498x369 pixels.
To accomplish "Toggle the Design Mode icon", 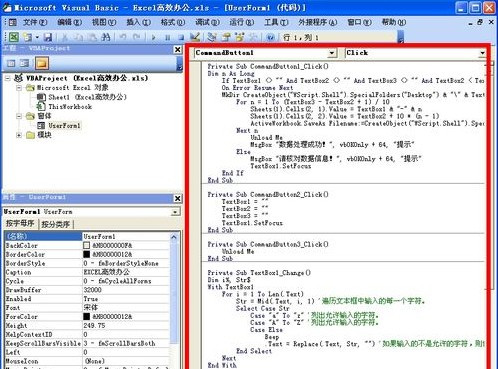I will coord(195,37).
